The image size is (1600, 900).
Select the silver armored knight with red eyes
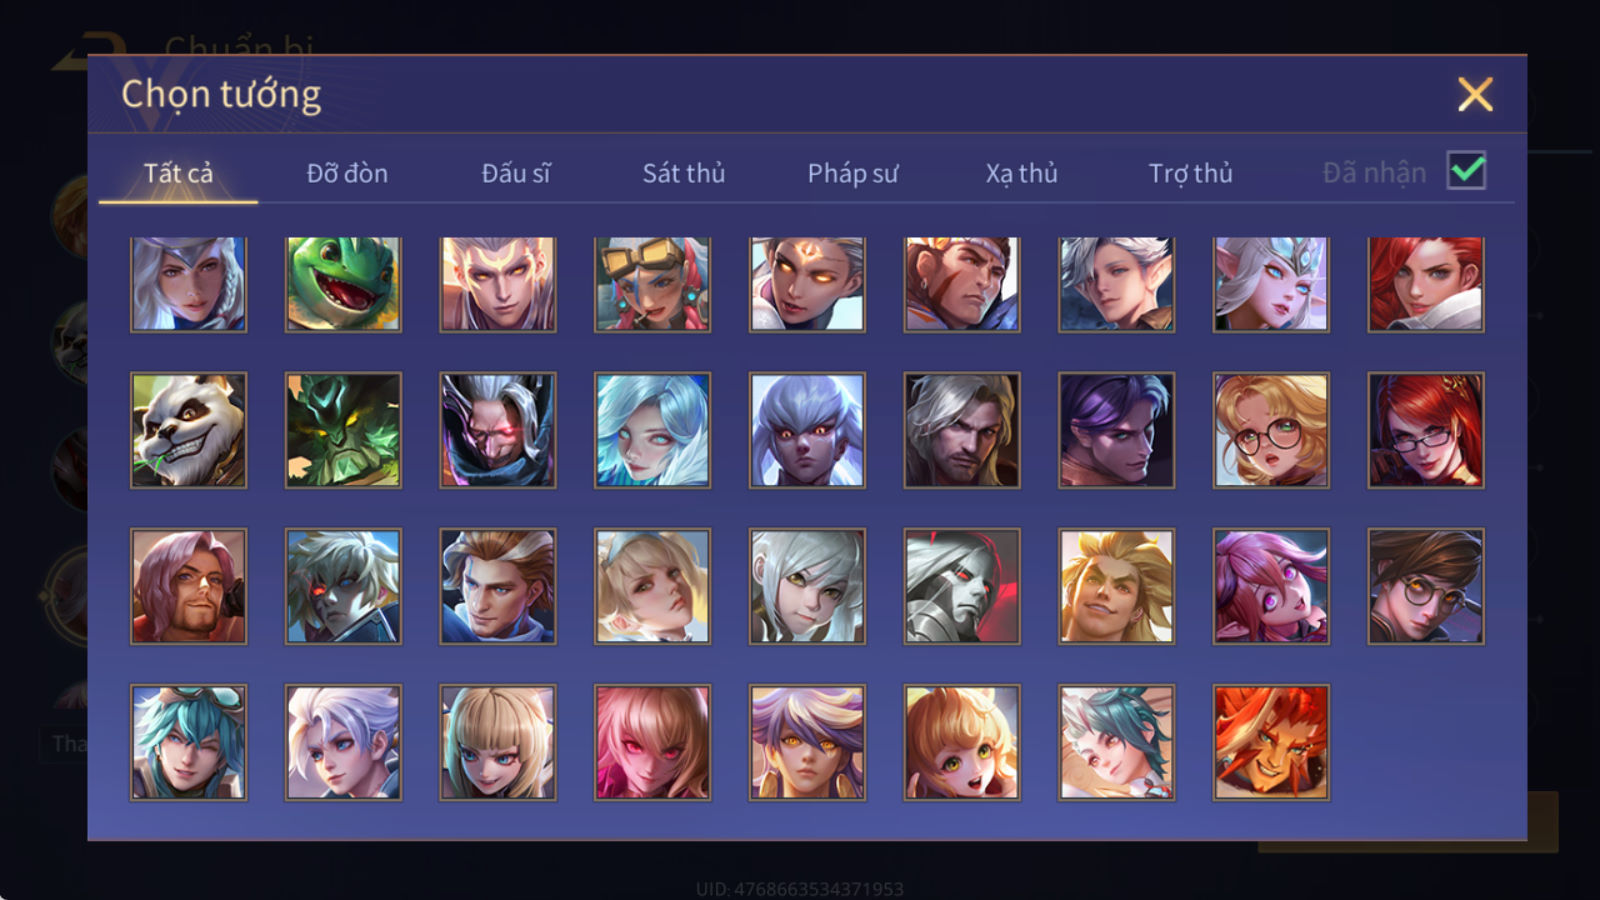click(x=962, y=586)
